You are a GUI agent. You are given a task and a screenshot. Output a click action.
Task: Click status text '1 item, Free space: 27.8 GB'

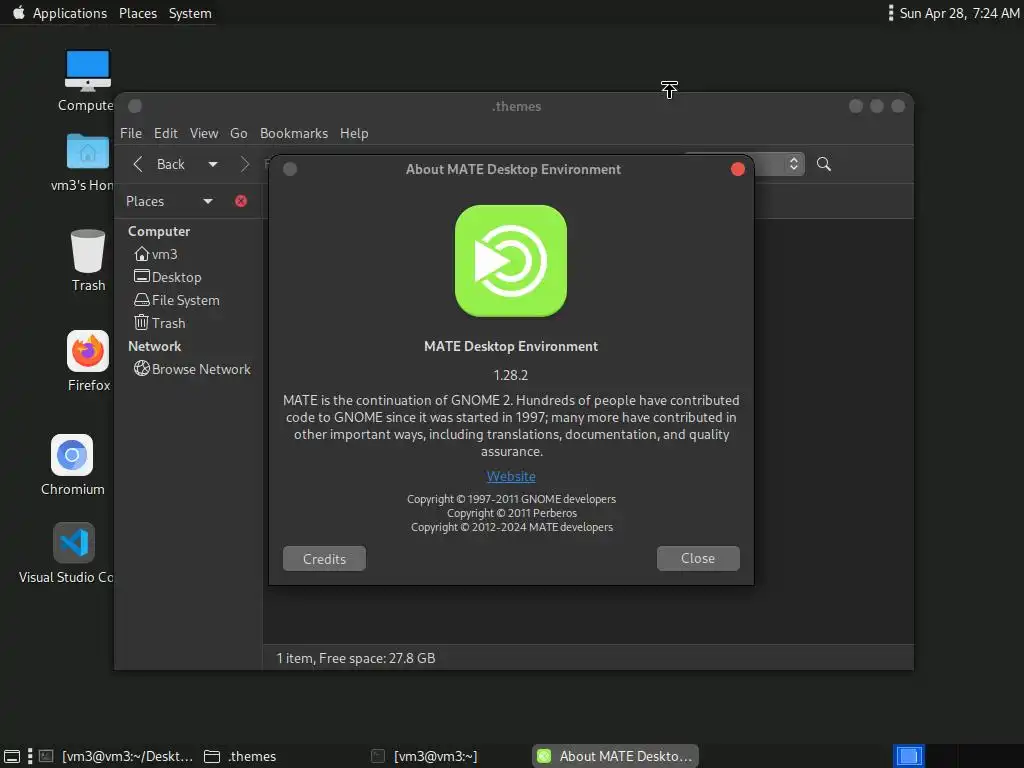(x=355, y=658)
